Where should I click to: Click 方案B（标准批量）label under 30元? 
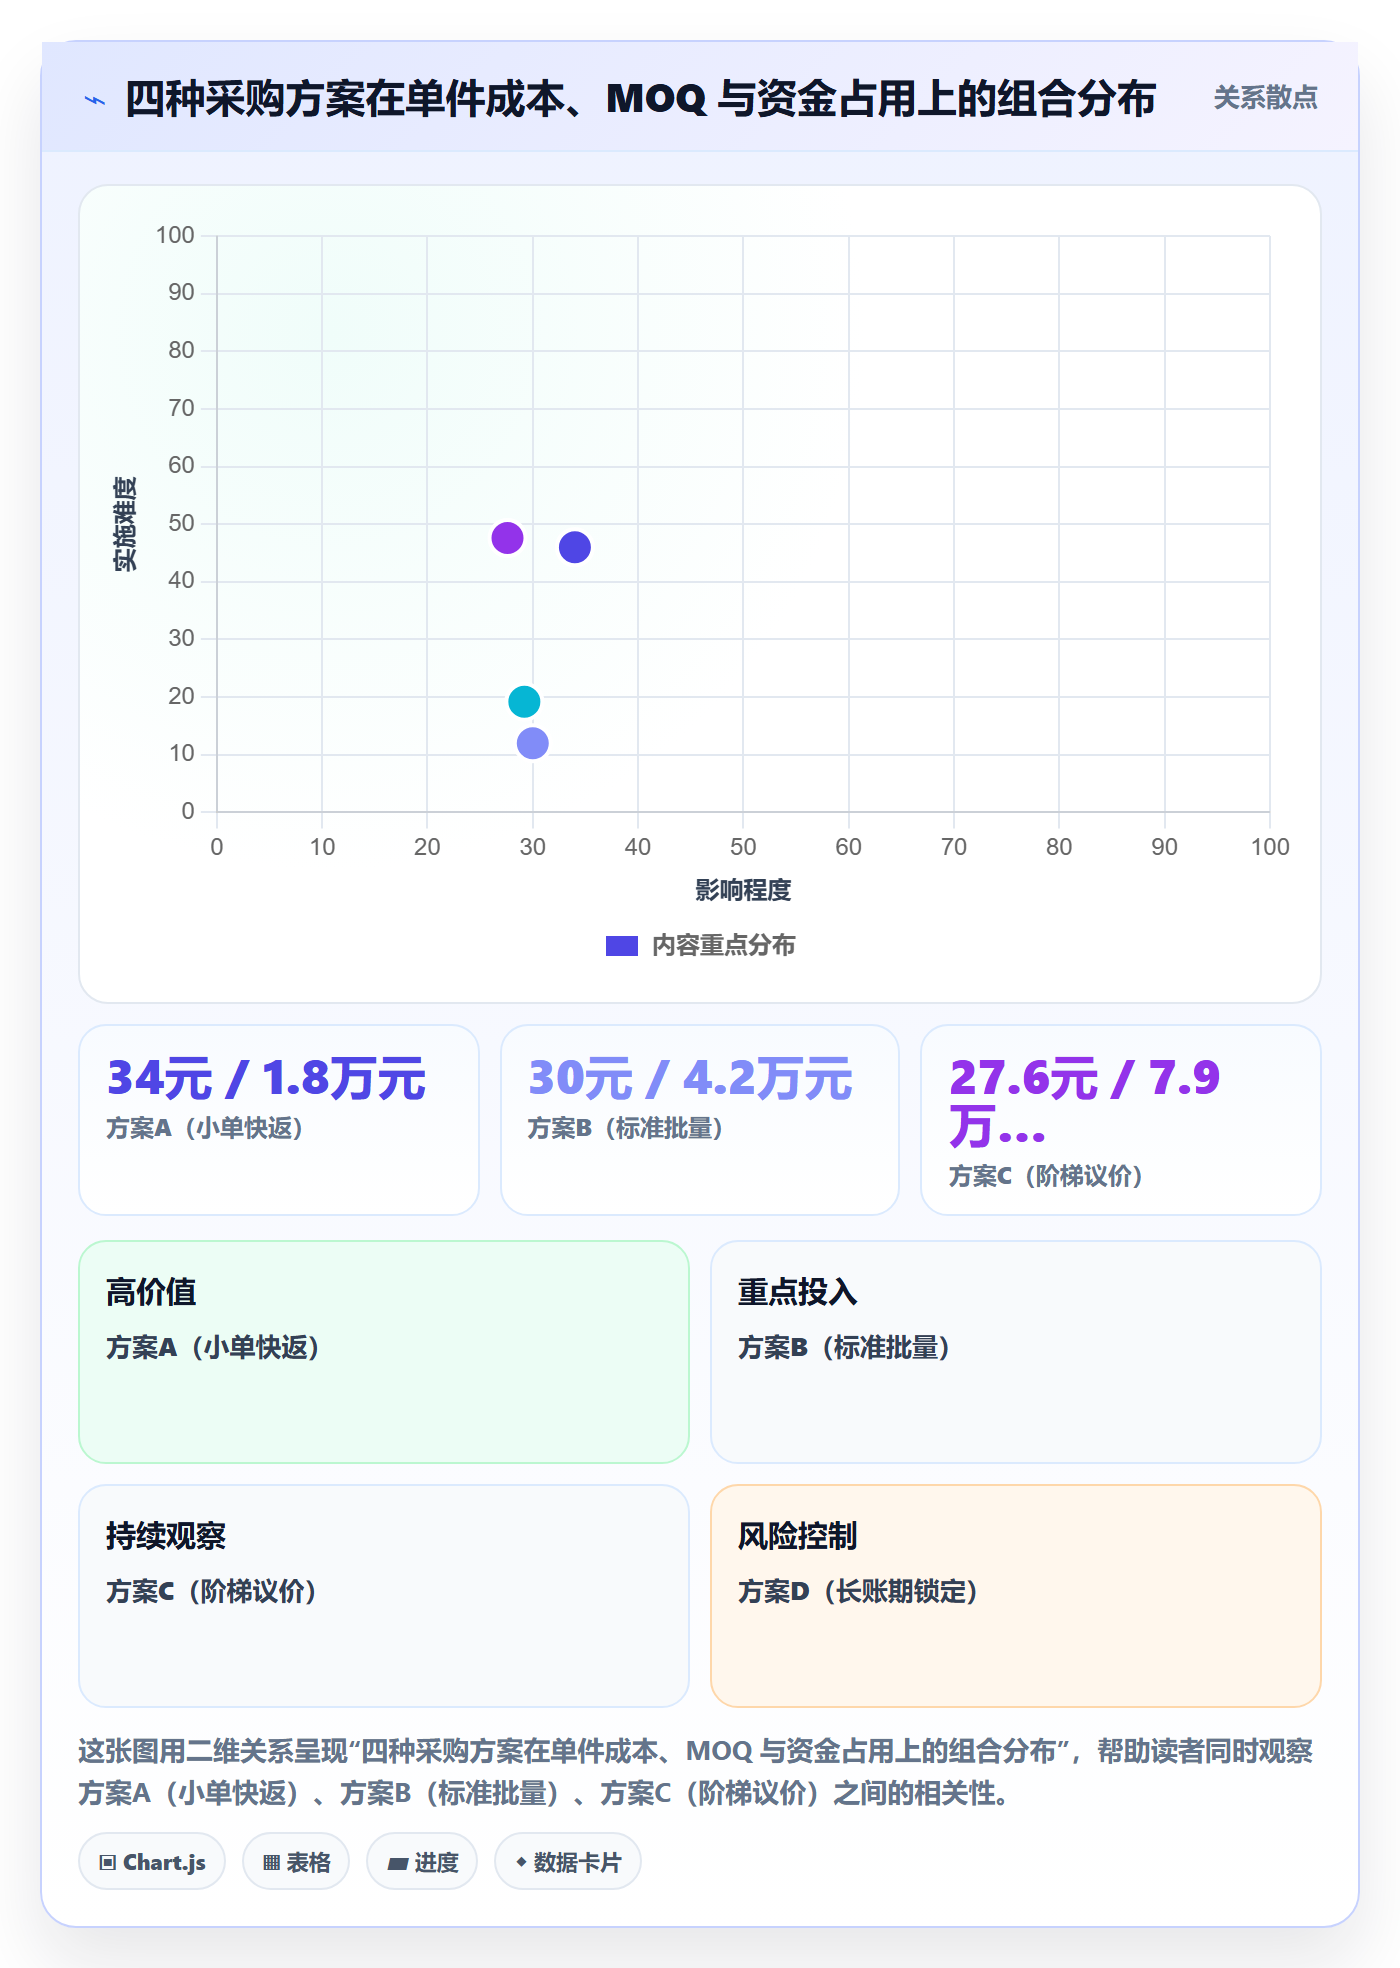[x=625, y=1128]
